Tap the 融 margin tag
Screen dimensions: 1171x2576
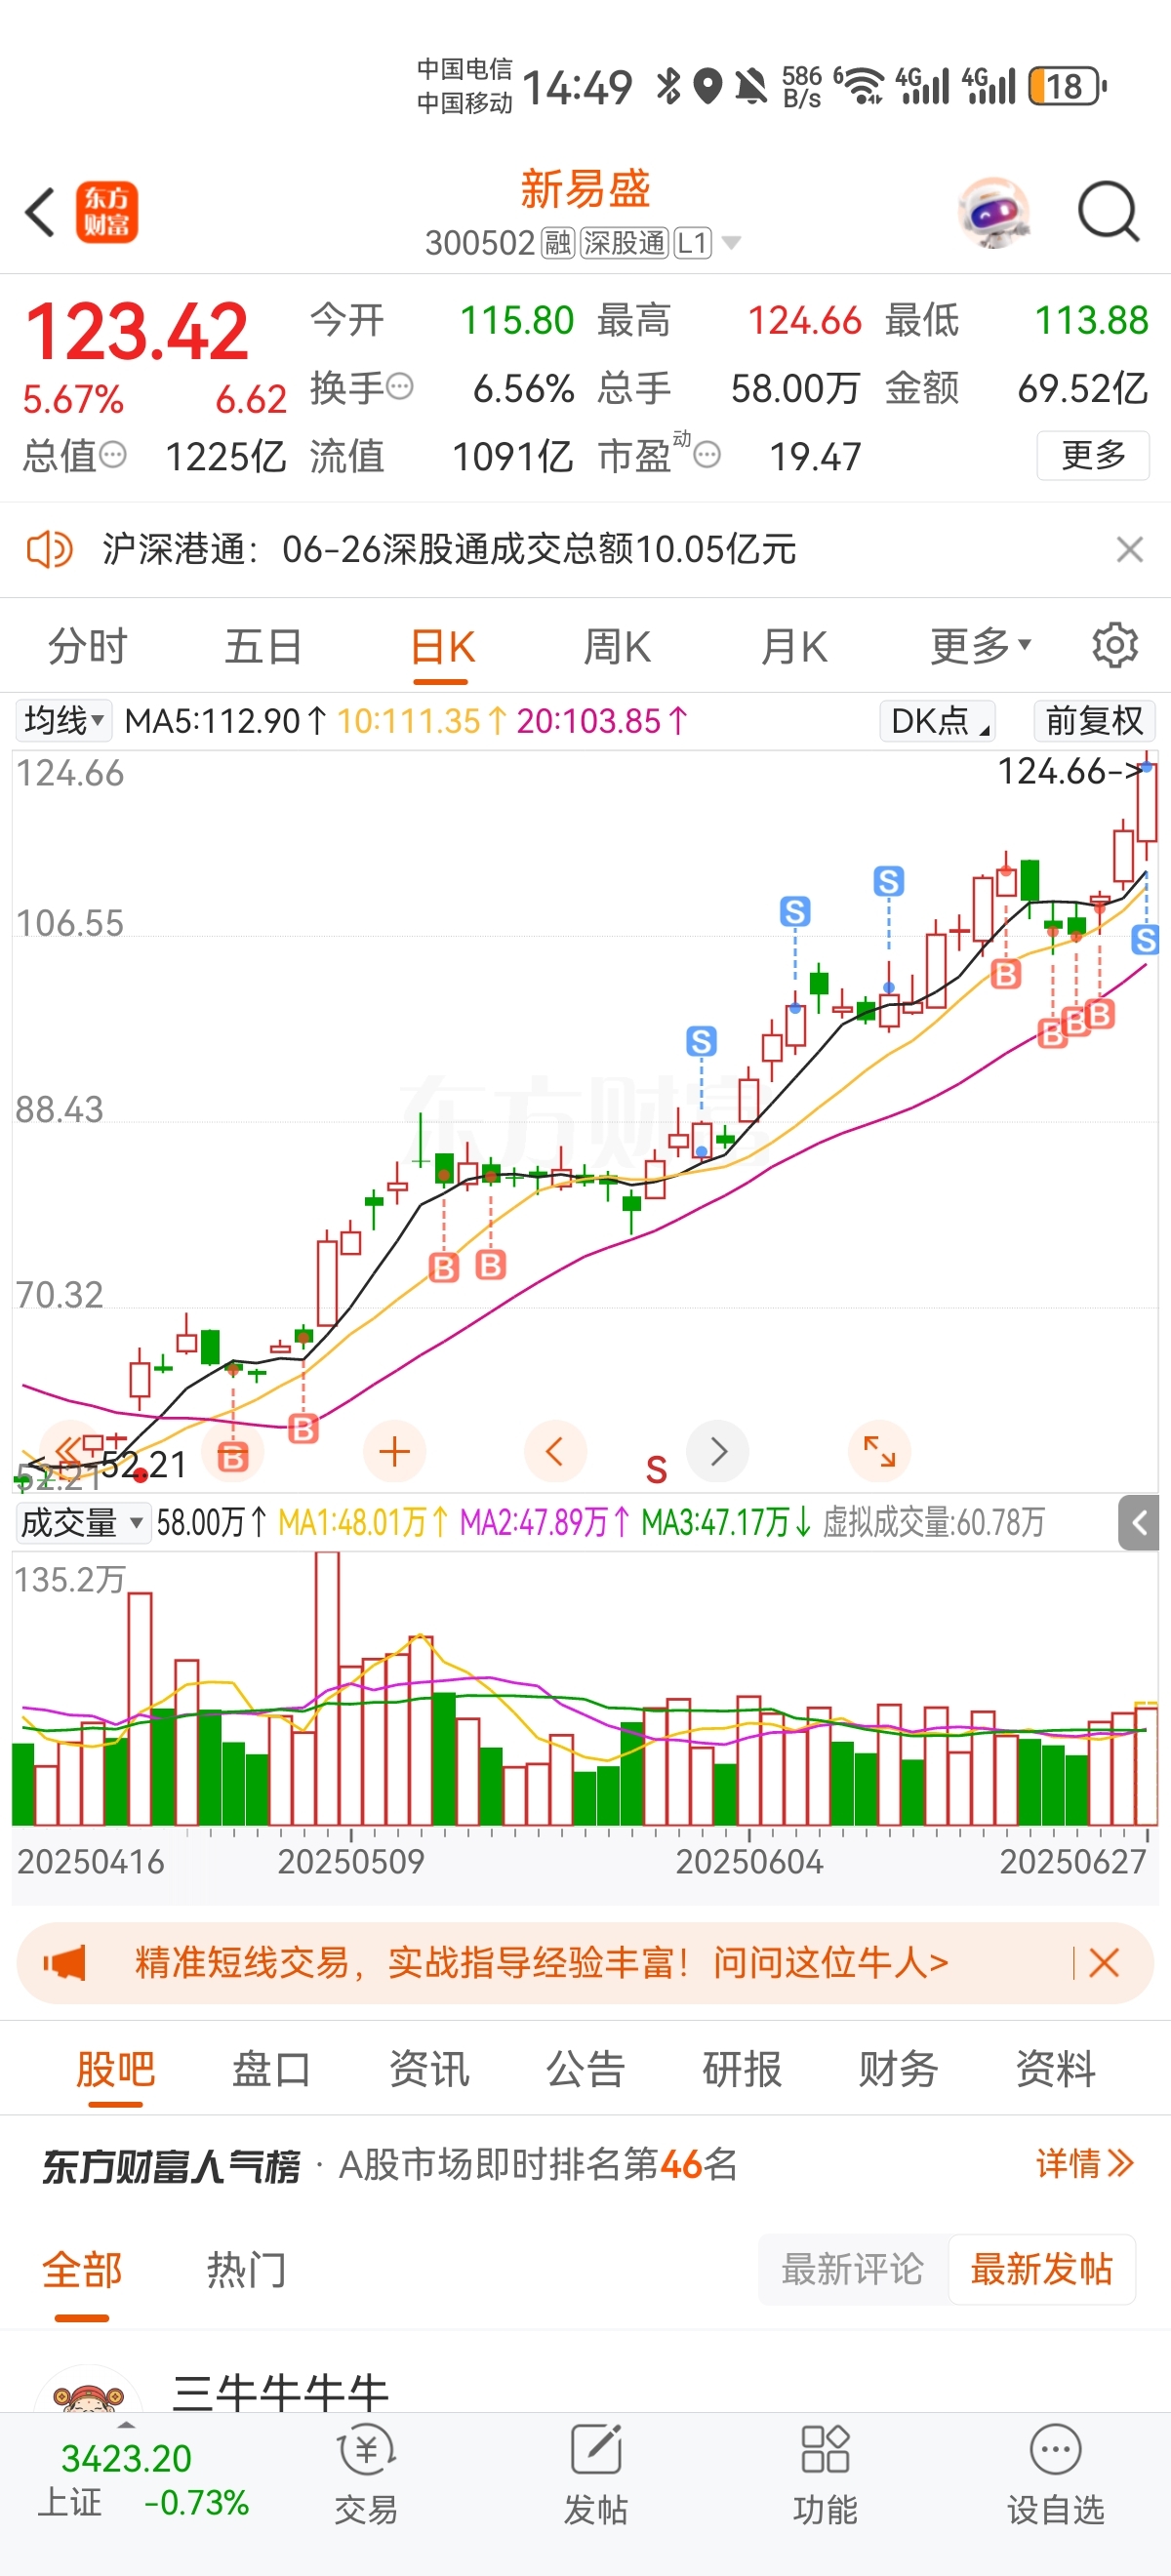pyautogui.click(x=558, y=243)
